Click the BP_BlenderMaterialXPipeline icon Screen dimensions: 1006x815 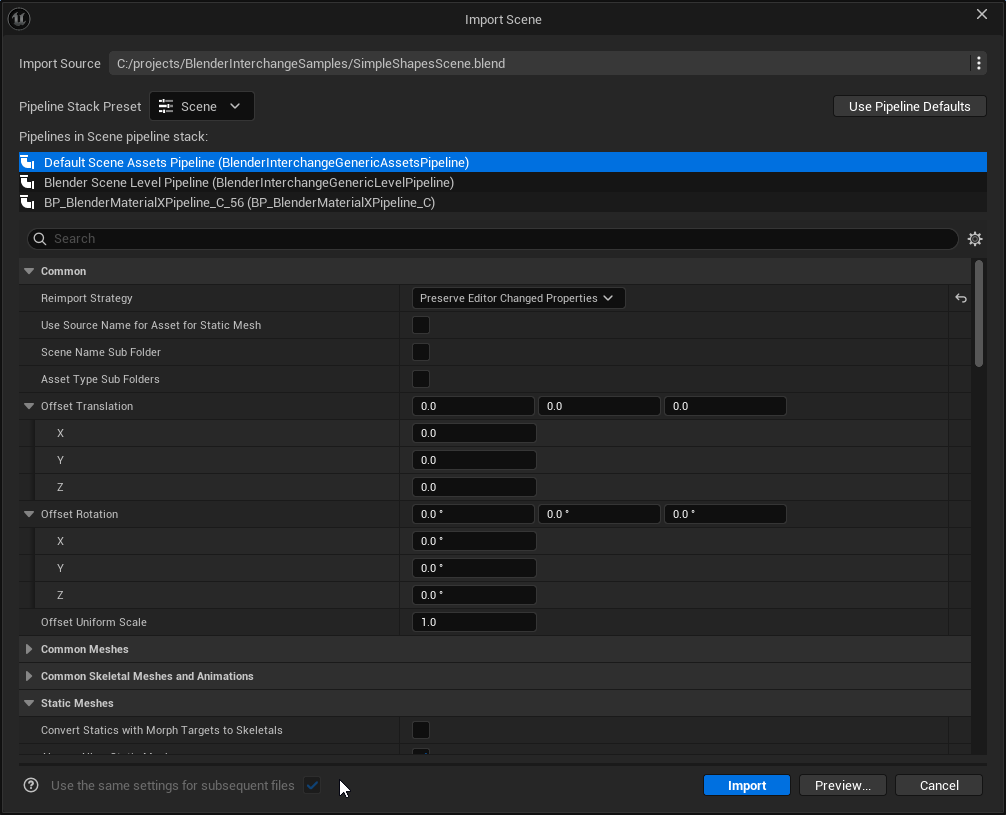[29, 203]
